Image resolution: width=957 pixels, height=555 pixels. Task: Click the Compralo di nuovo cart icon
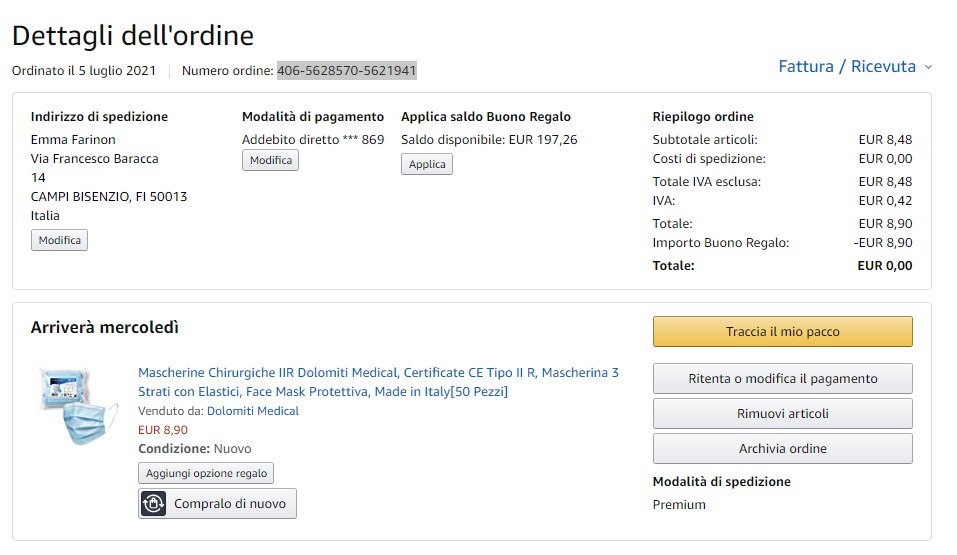(153, 504)
